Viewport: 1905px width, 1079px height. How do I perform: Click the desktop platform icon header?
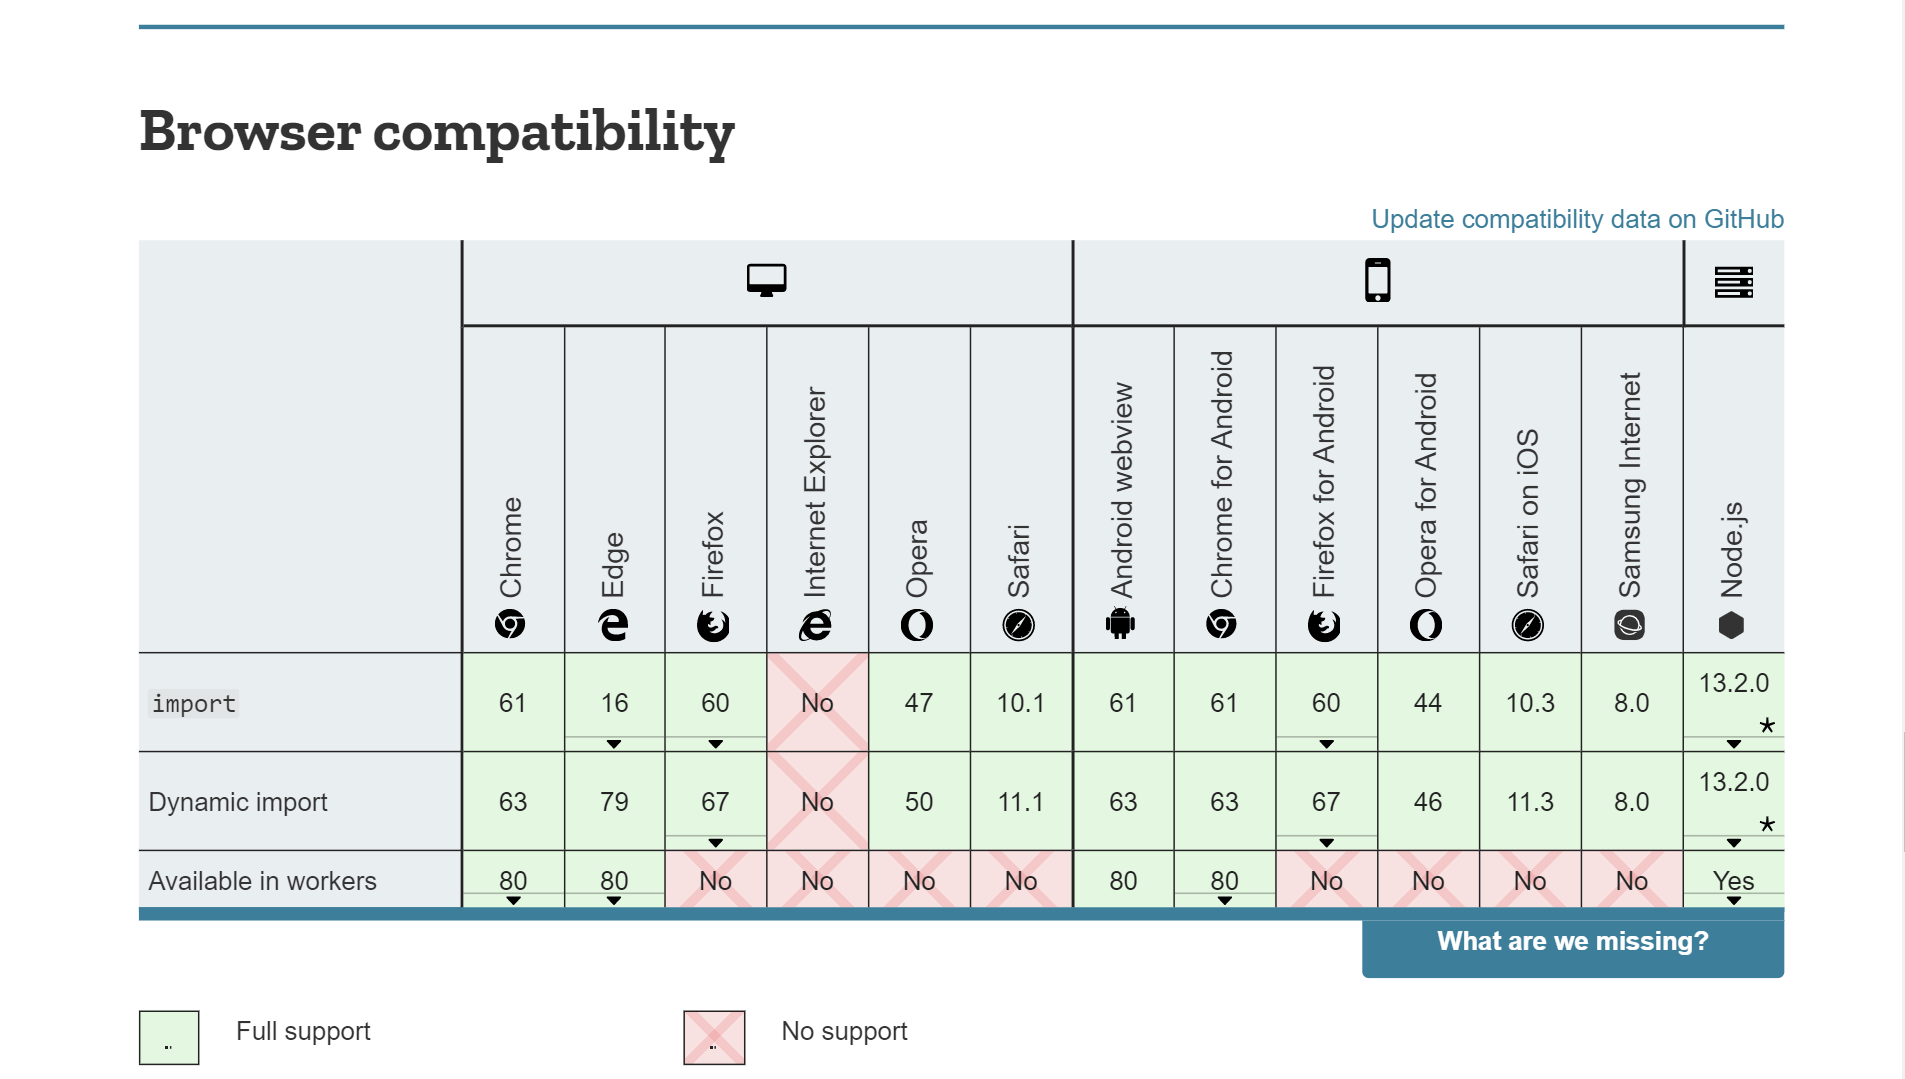(x=766, y=280)
